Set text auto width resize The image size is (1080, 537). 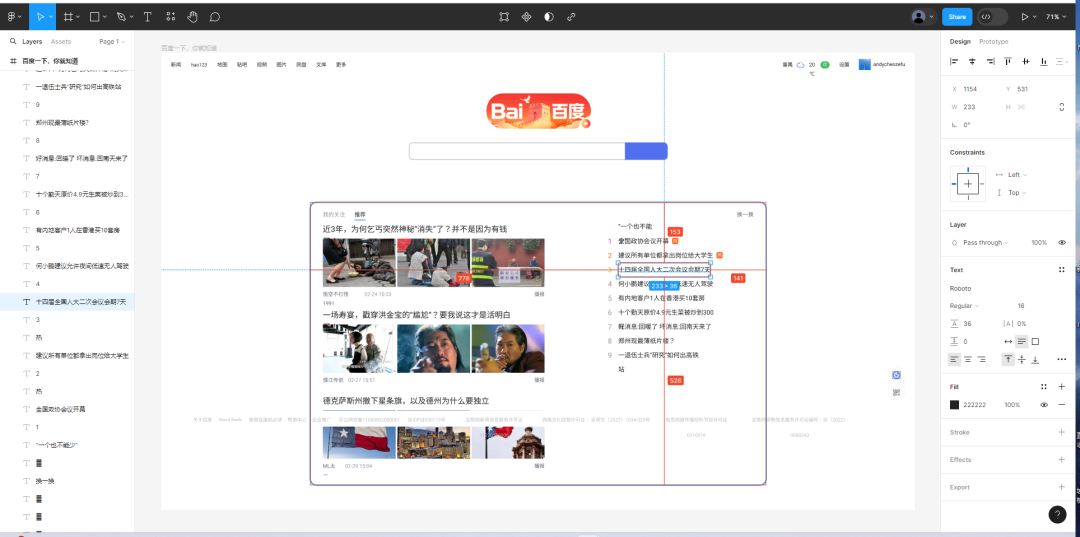pyautogui.click(x=1008, y=341)
